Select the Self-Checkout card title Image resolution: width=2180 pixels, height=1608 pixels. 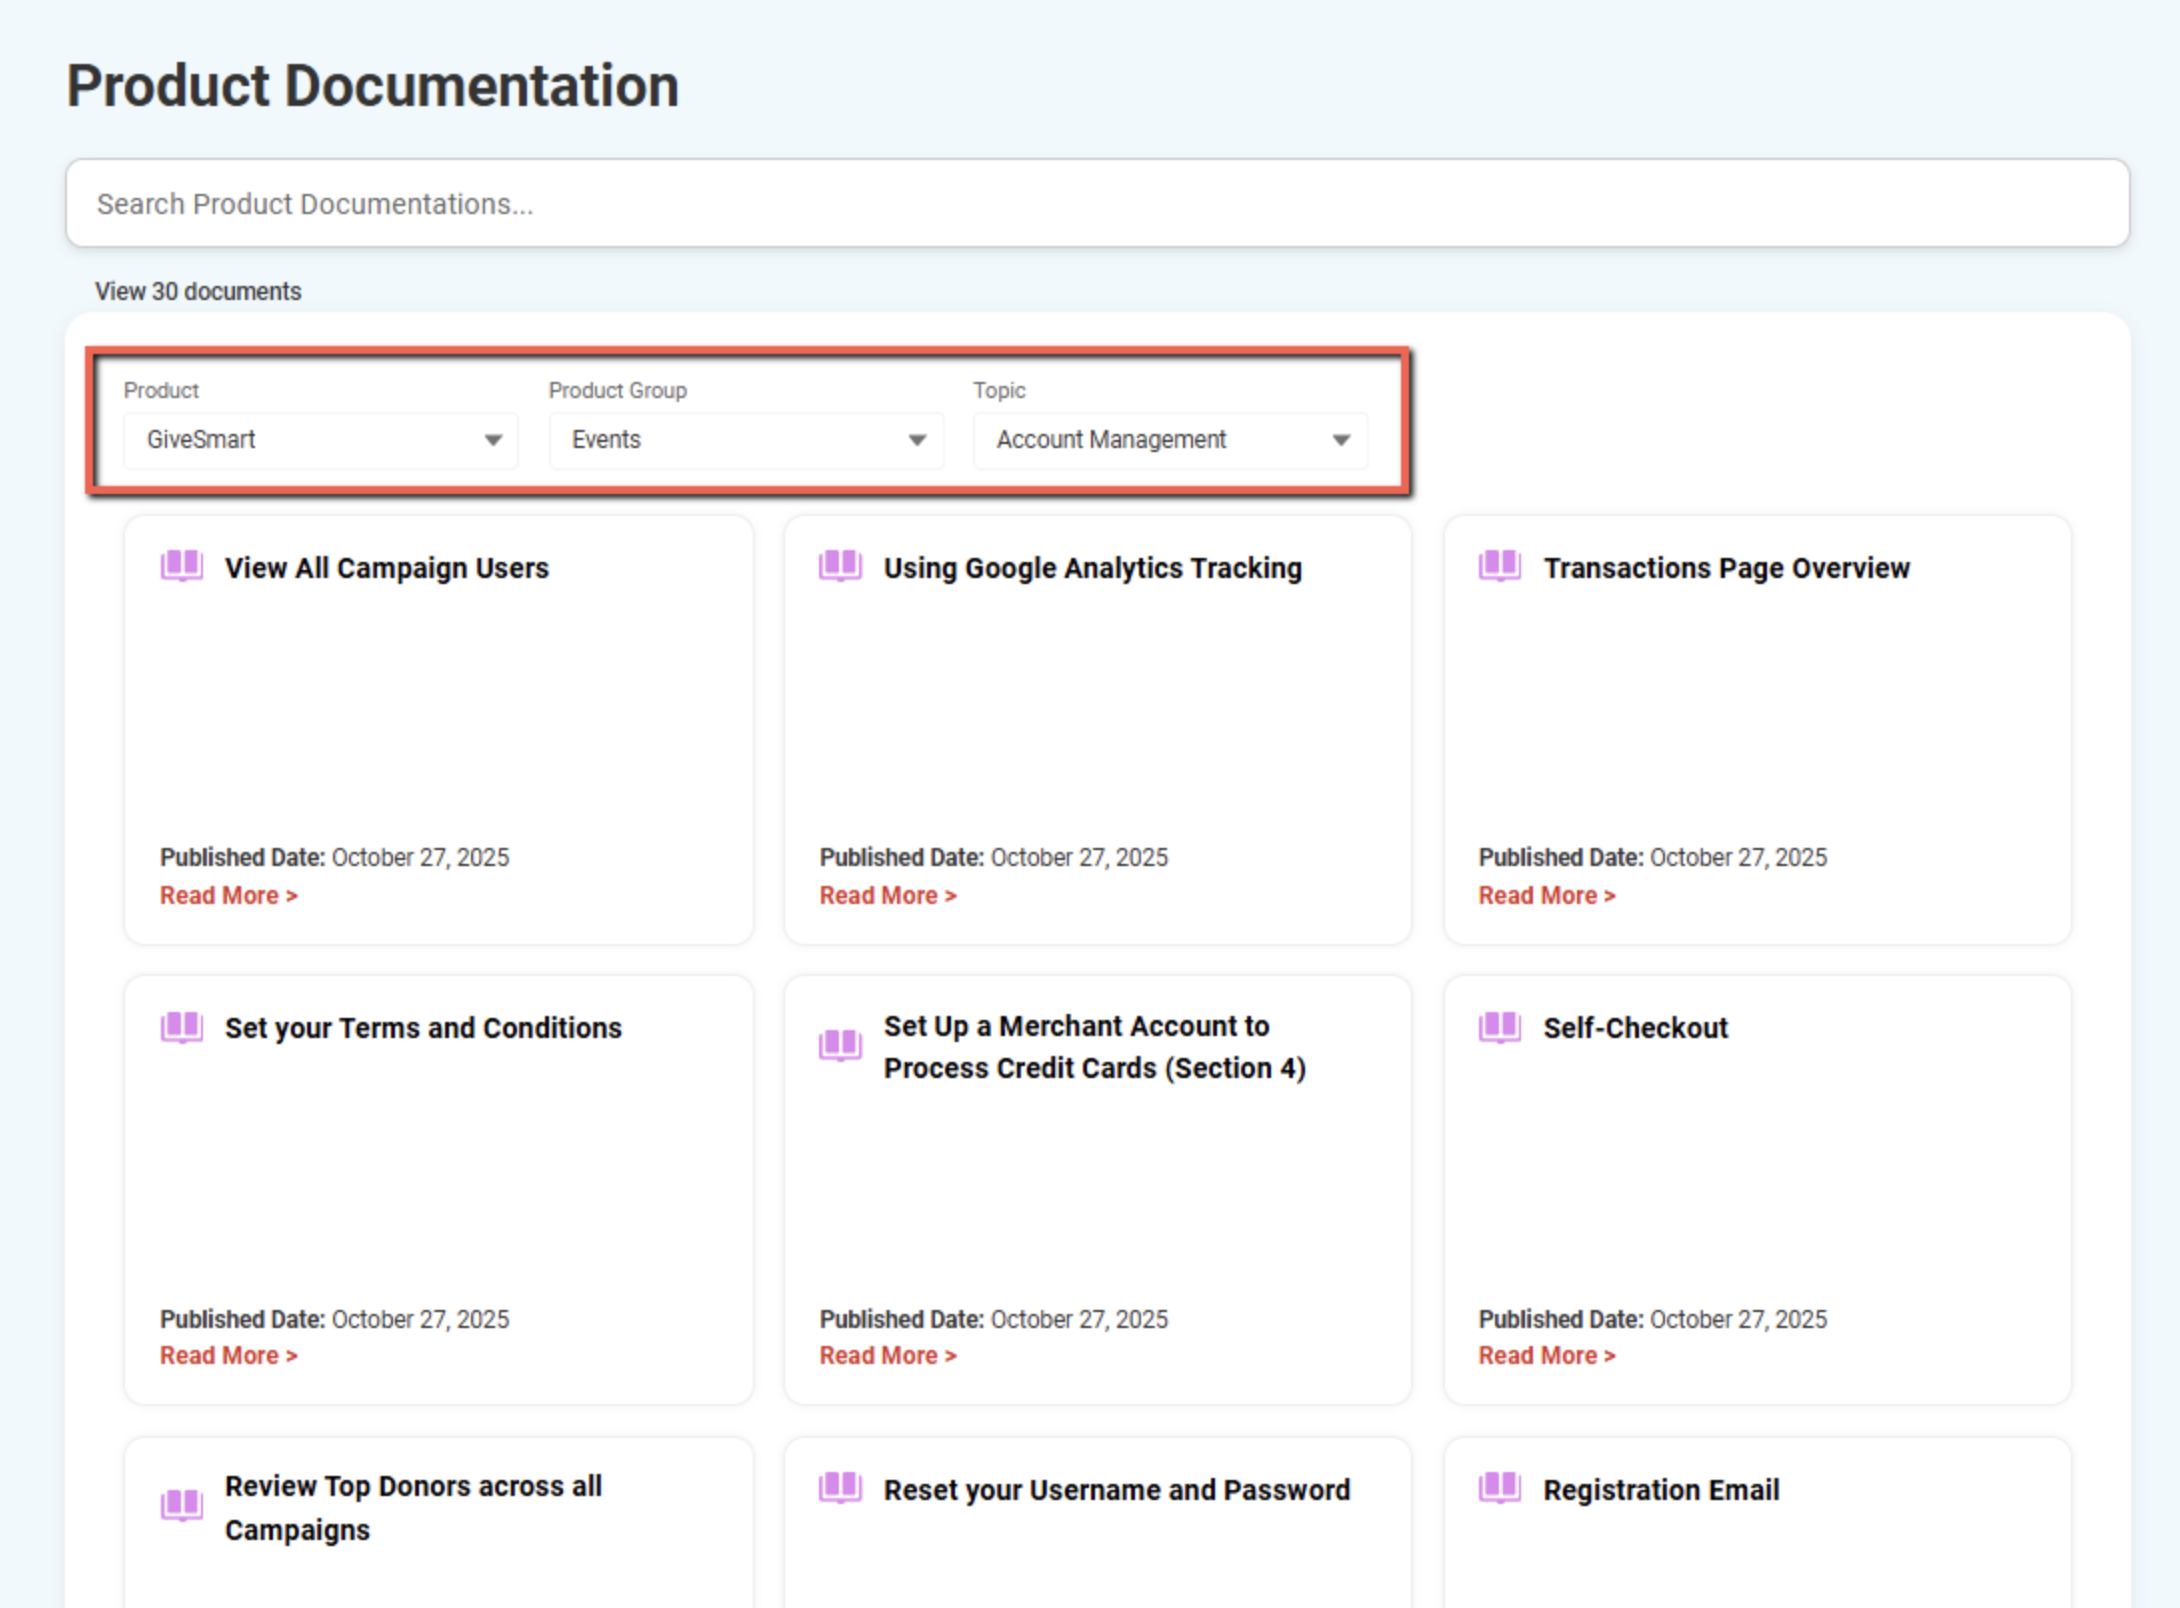[x=1636, y=1028]
